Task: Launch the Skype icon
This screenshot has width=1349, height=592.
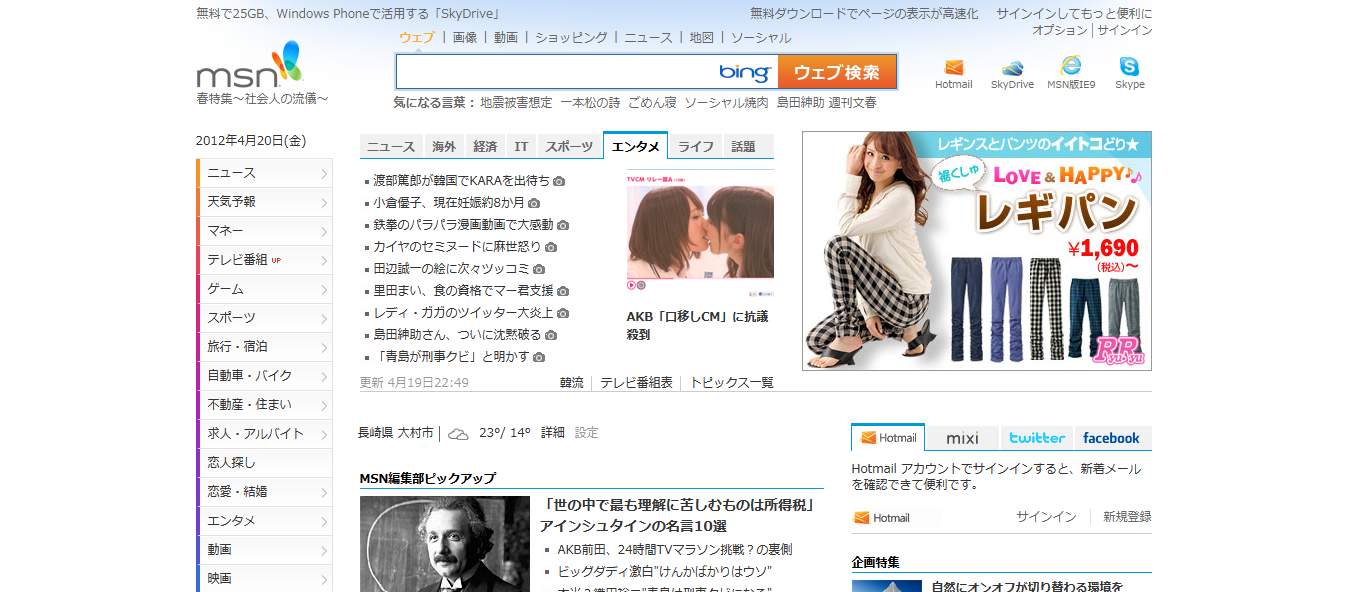Action: point(1129,67)
